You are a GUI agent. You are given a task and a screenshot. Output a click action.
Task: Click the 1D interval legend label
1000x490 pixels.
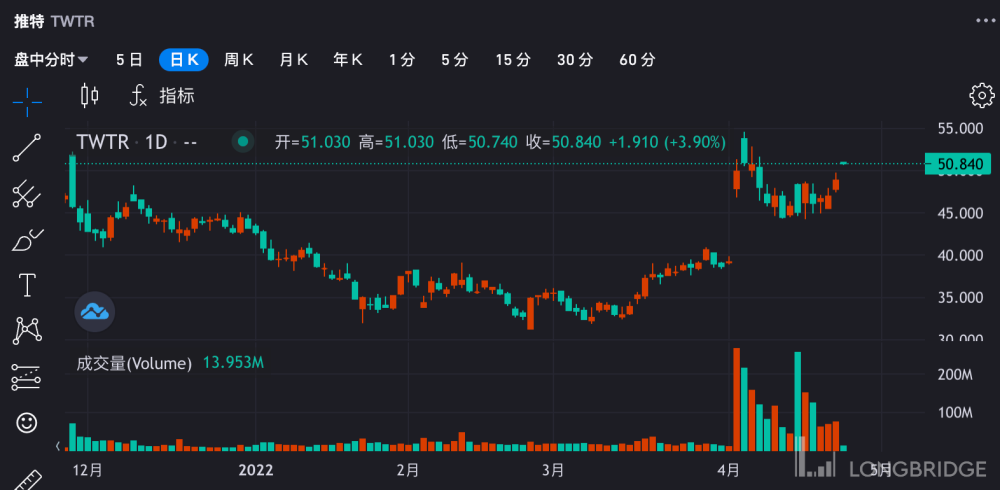click(x=156, y=142)
